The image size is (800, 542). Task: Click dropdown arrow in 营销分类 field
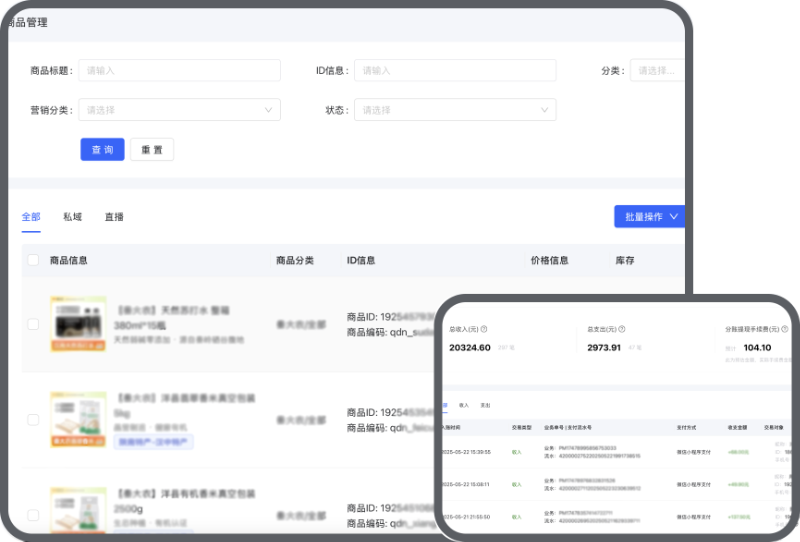pyautogui.click(x=268, y=110)
